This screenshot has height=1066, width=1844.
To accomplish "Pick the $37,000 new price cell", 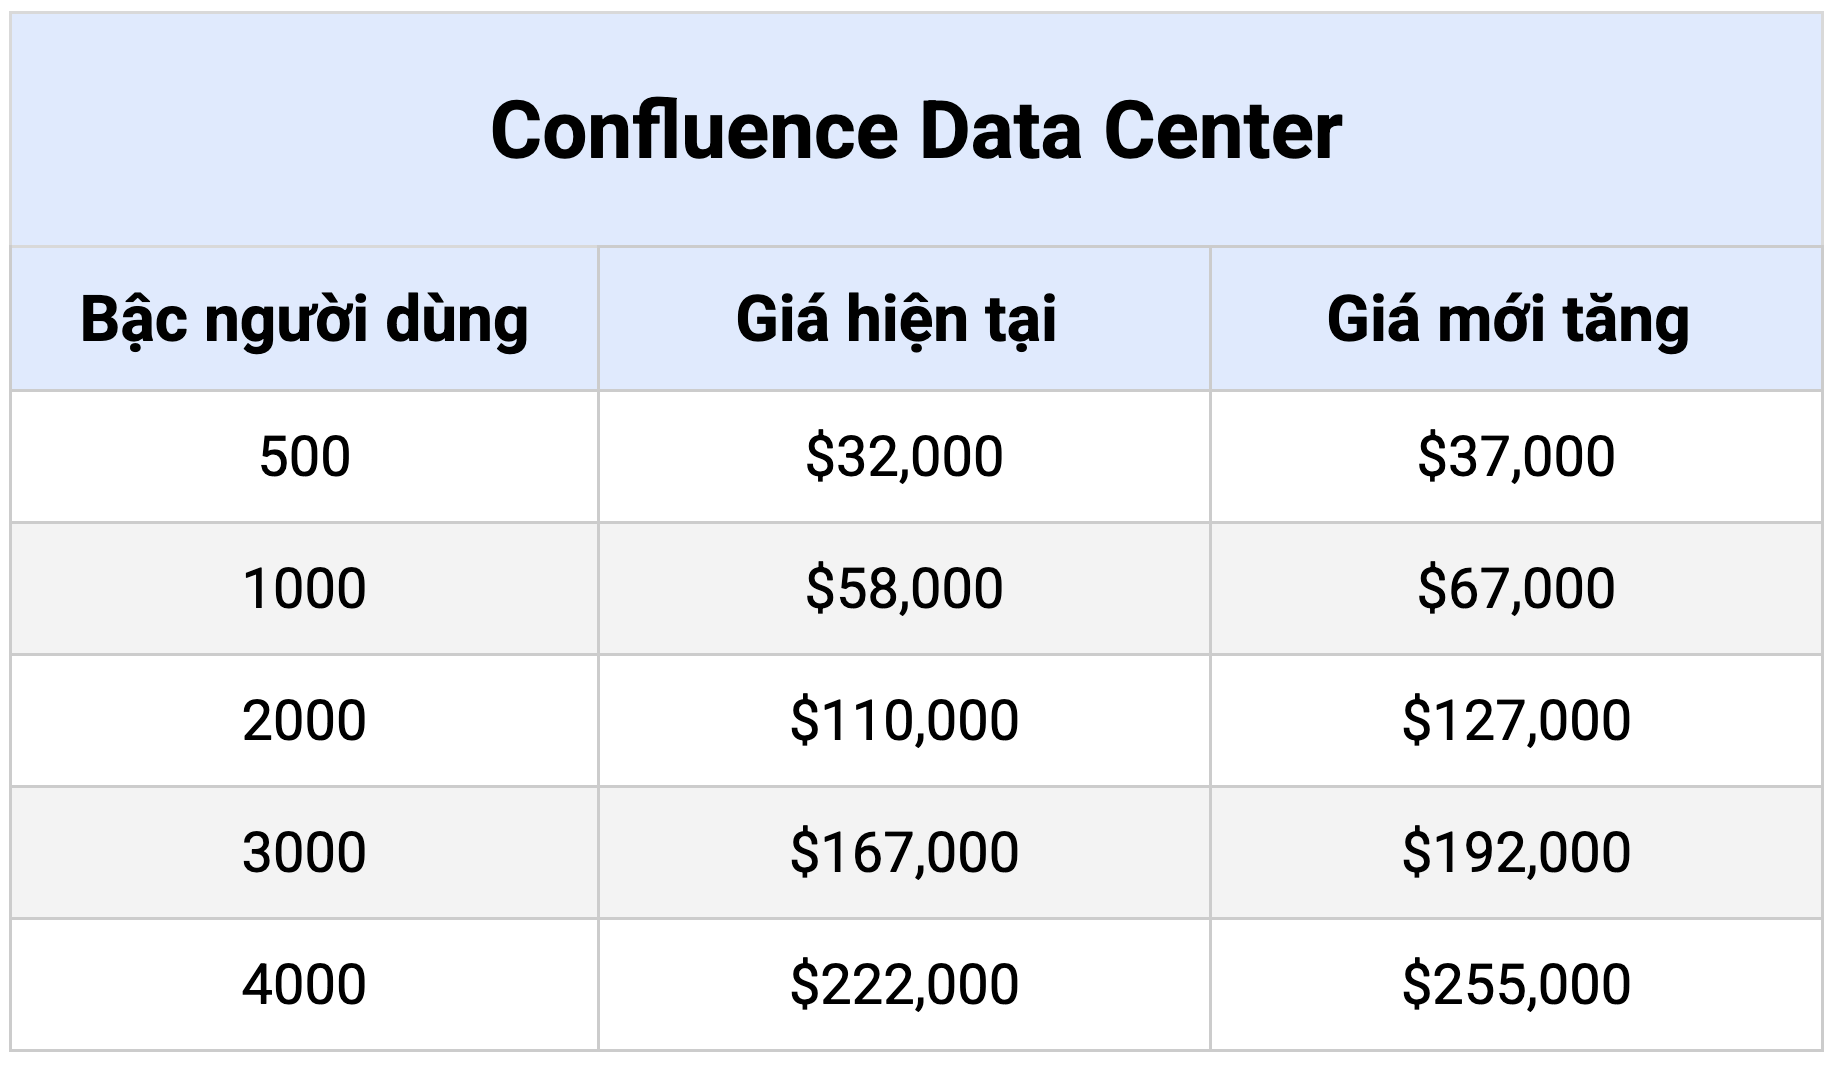I will point(1516,457).
